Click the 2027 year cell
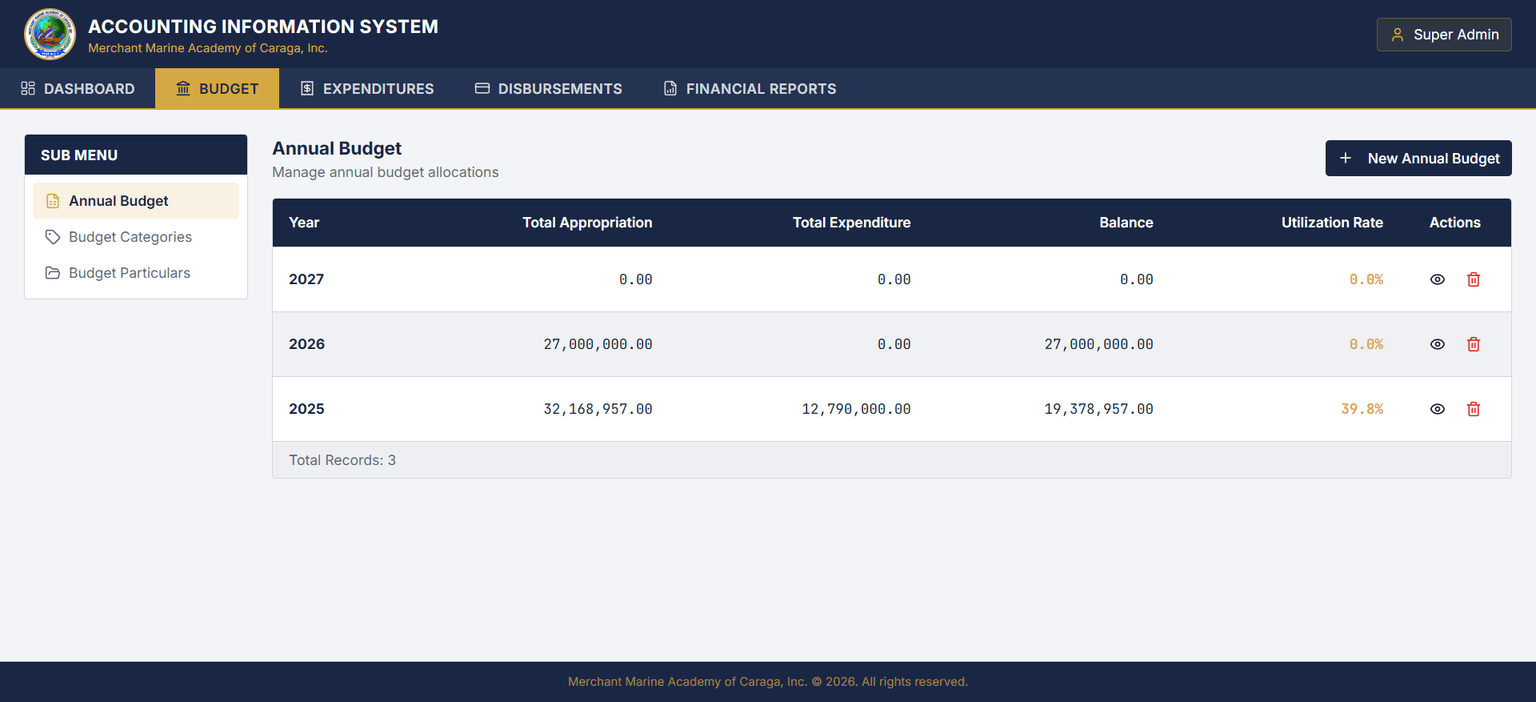 point(306,280)
